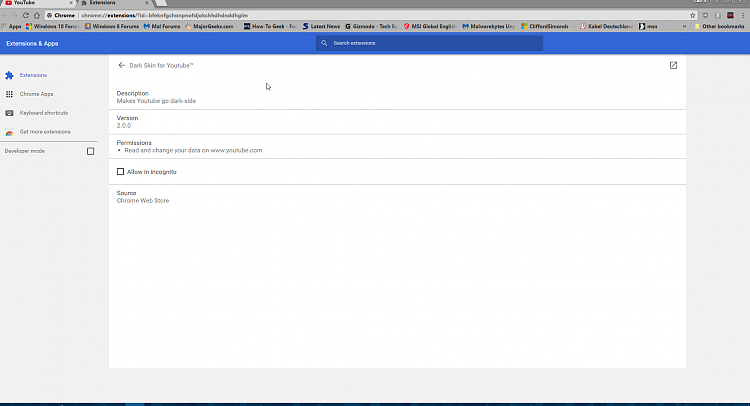The image size is (750, 406).
Task: Click the browser forward arrow
Action: [15, 15]
